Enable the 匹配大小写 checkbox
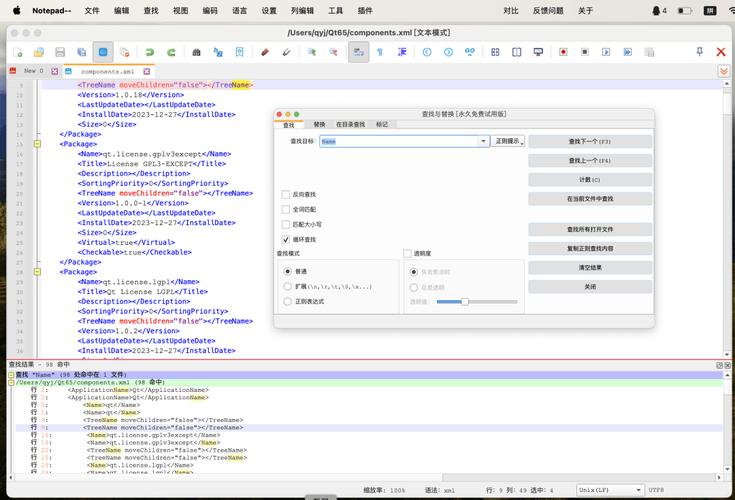 [286, 225]
